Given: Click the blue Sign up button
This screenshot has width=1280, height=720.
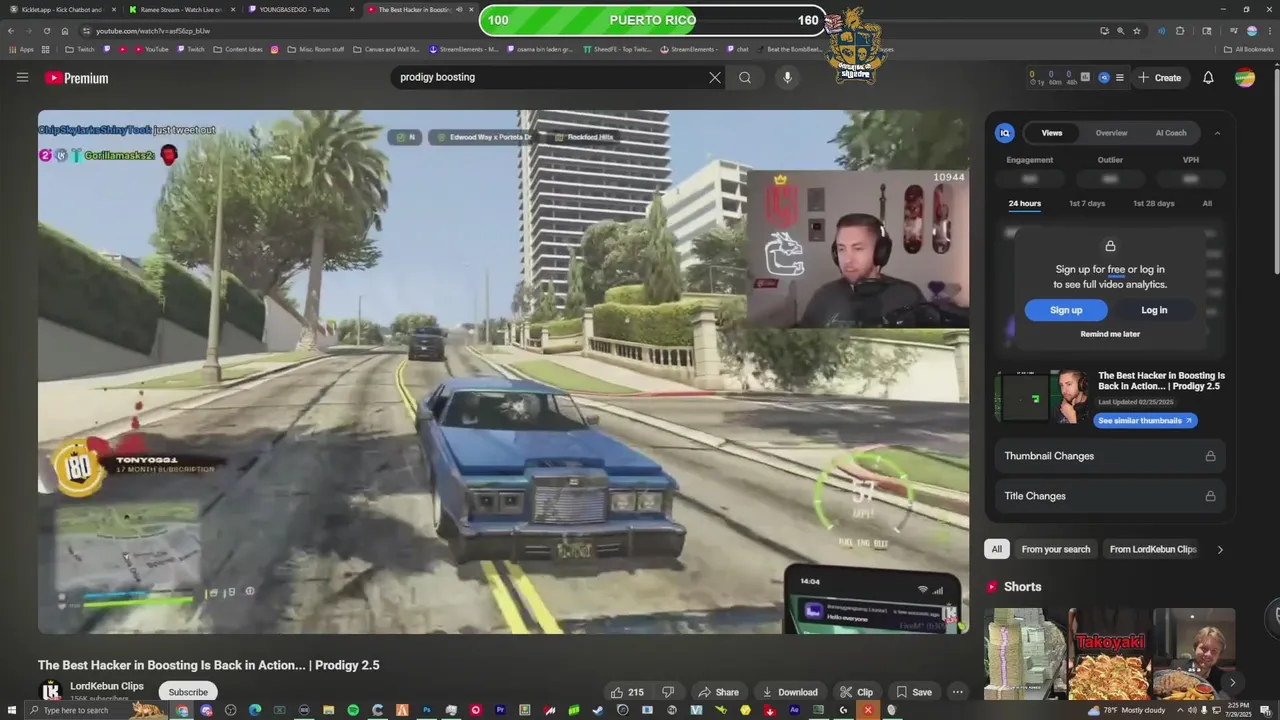Looking at the screenshot, I should coord(1066,310).
